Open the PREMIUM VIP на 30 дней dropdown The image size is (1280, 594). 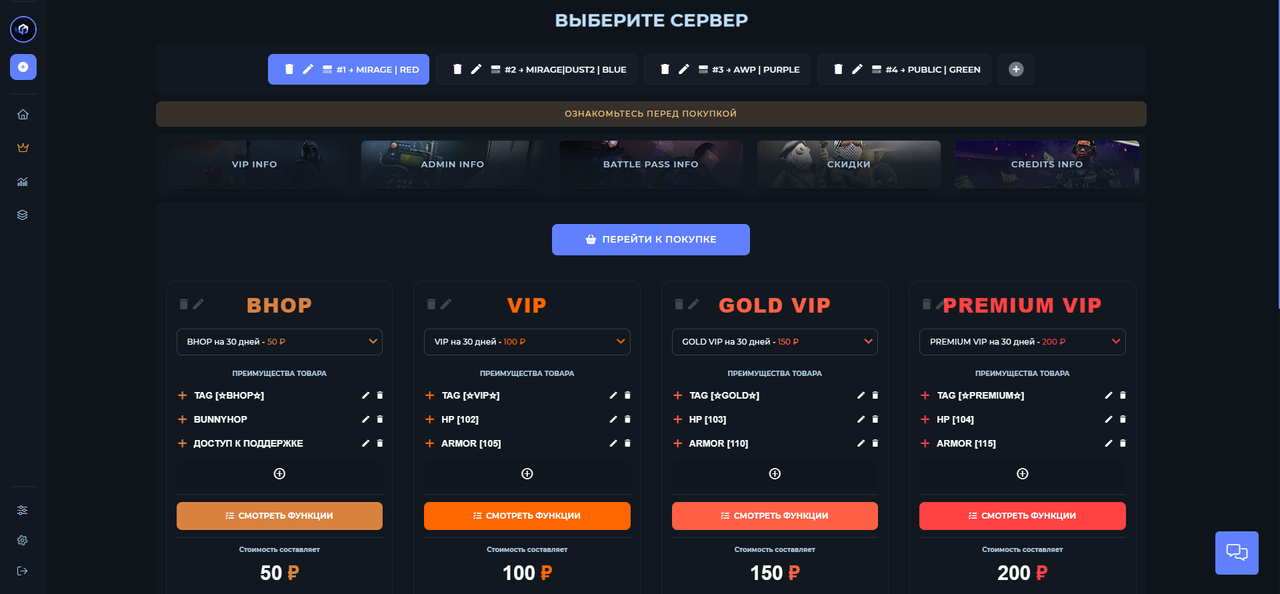1022,342
